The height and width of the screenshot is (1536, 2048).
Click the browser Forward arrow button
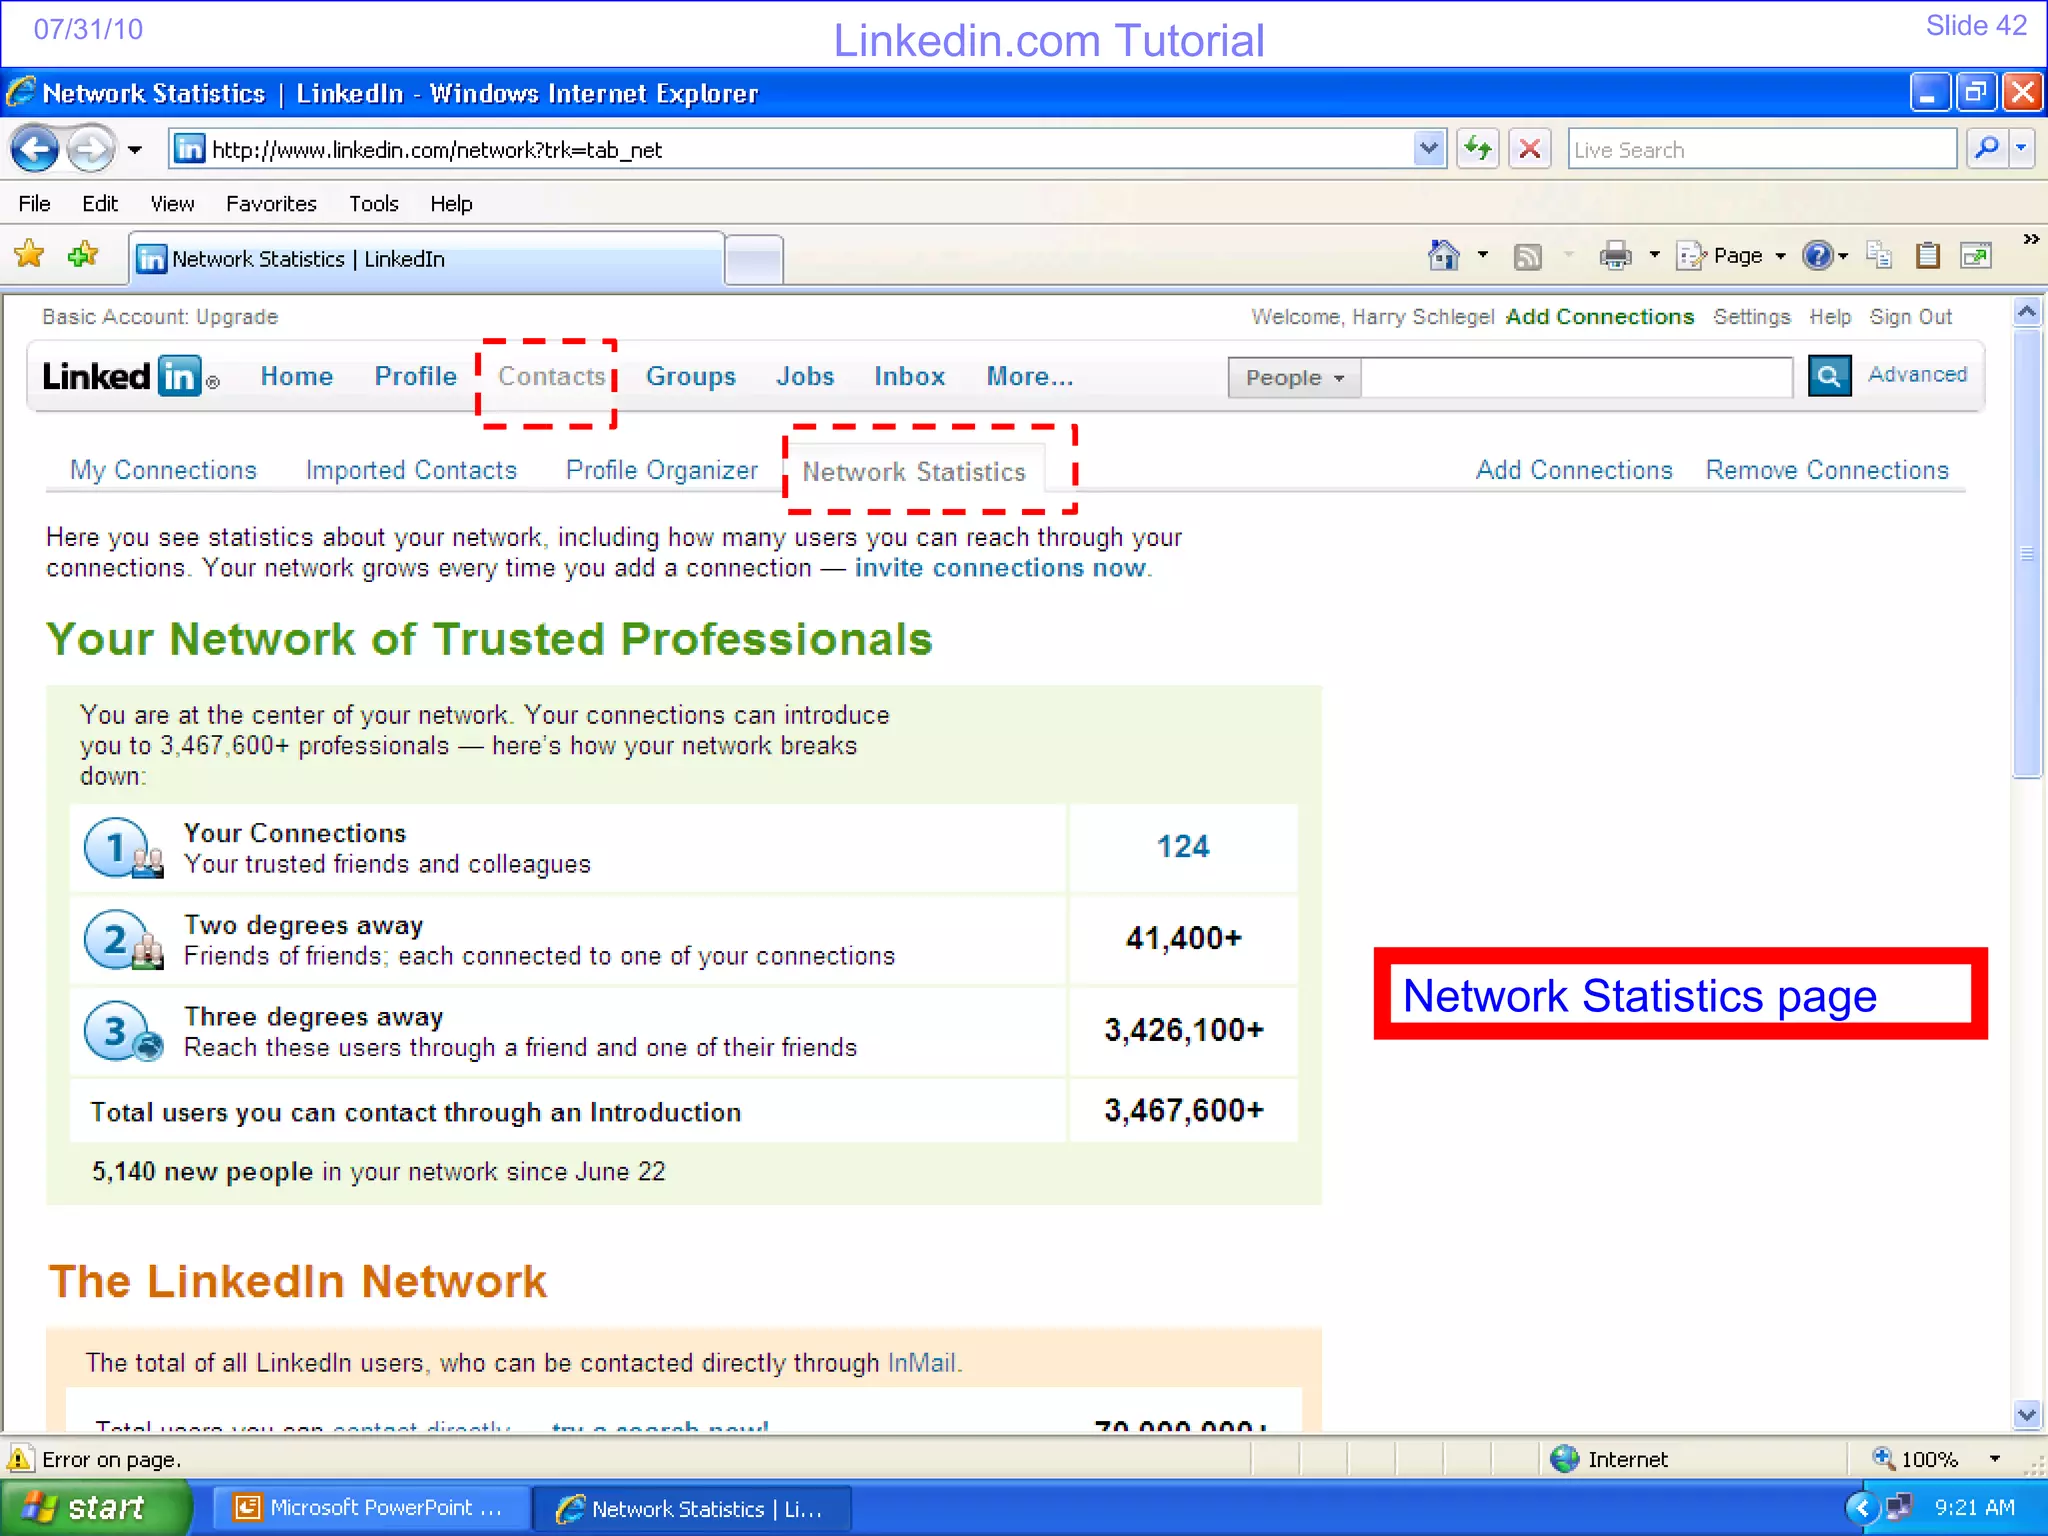(x=91, y=150)
